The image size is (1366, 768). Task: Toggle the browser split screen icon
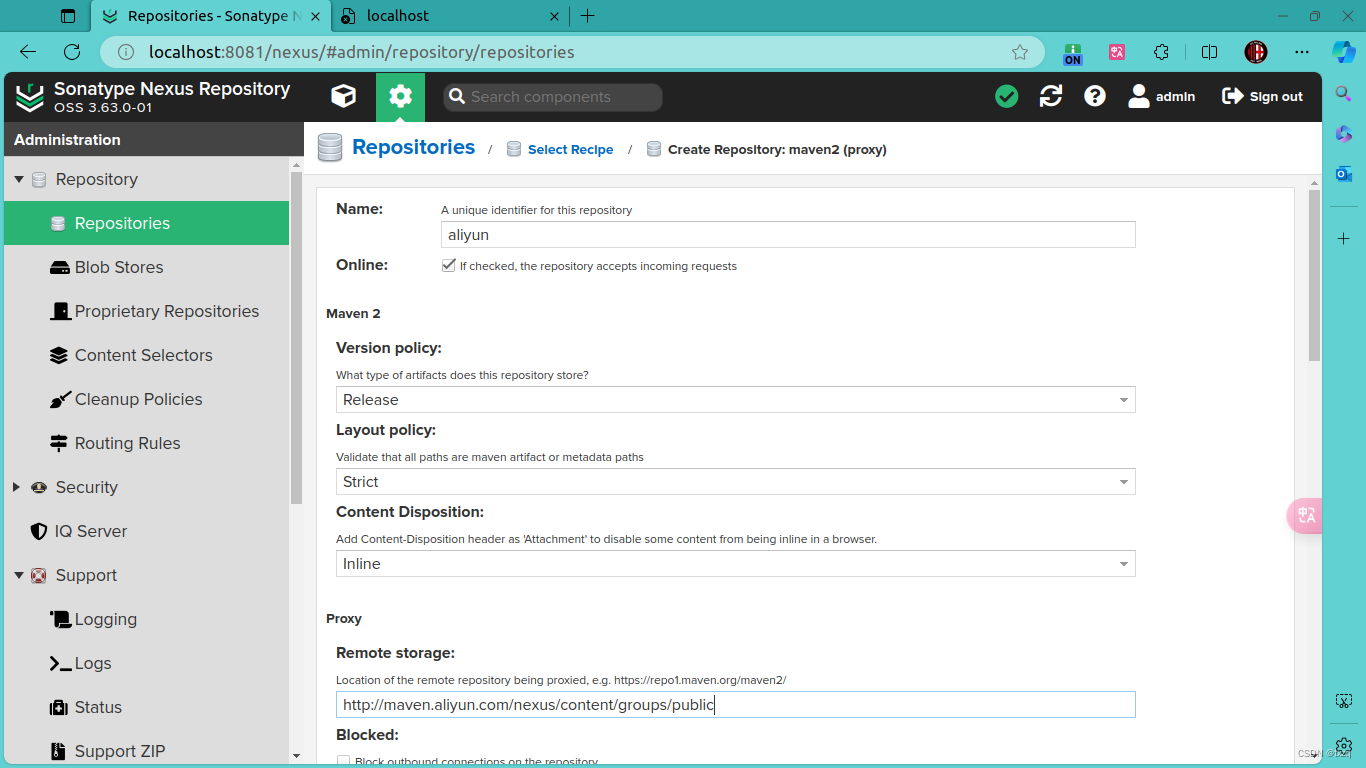click(1209, 52)
